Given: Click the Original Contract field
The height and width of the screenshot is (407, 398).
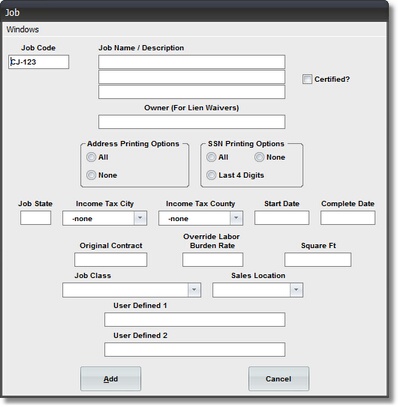Looking at the screenshot, I should [x=111, y=260].
